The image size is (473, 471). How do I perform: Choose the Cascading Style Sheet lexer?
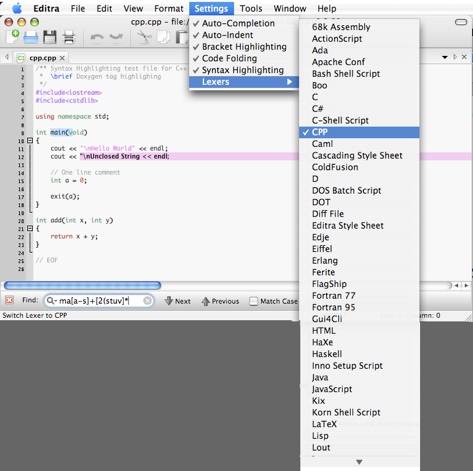point(359,155)
